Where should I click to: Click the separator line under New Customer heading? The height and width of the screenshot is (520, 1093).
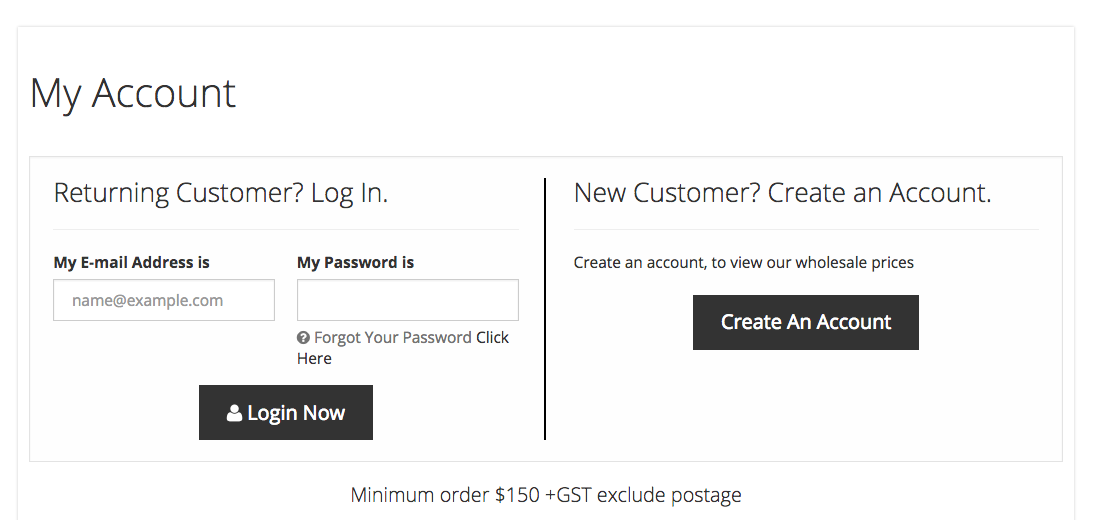point(807,229)
